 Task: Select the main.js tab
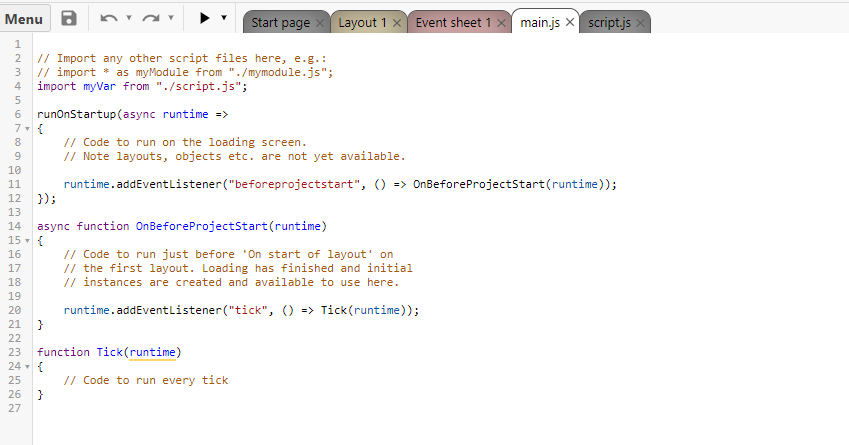point(540,23)
